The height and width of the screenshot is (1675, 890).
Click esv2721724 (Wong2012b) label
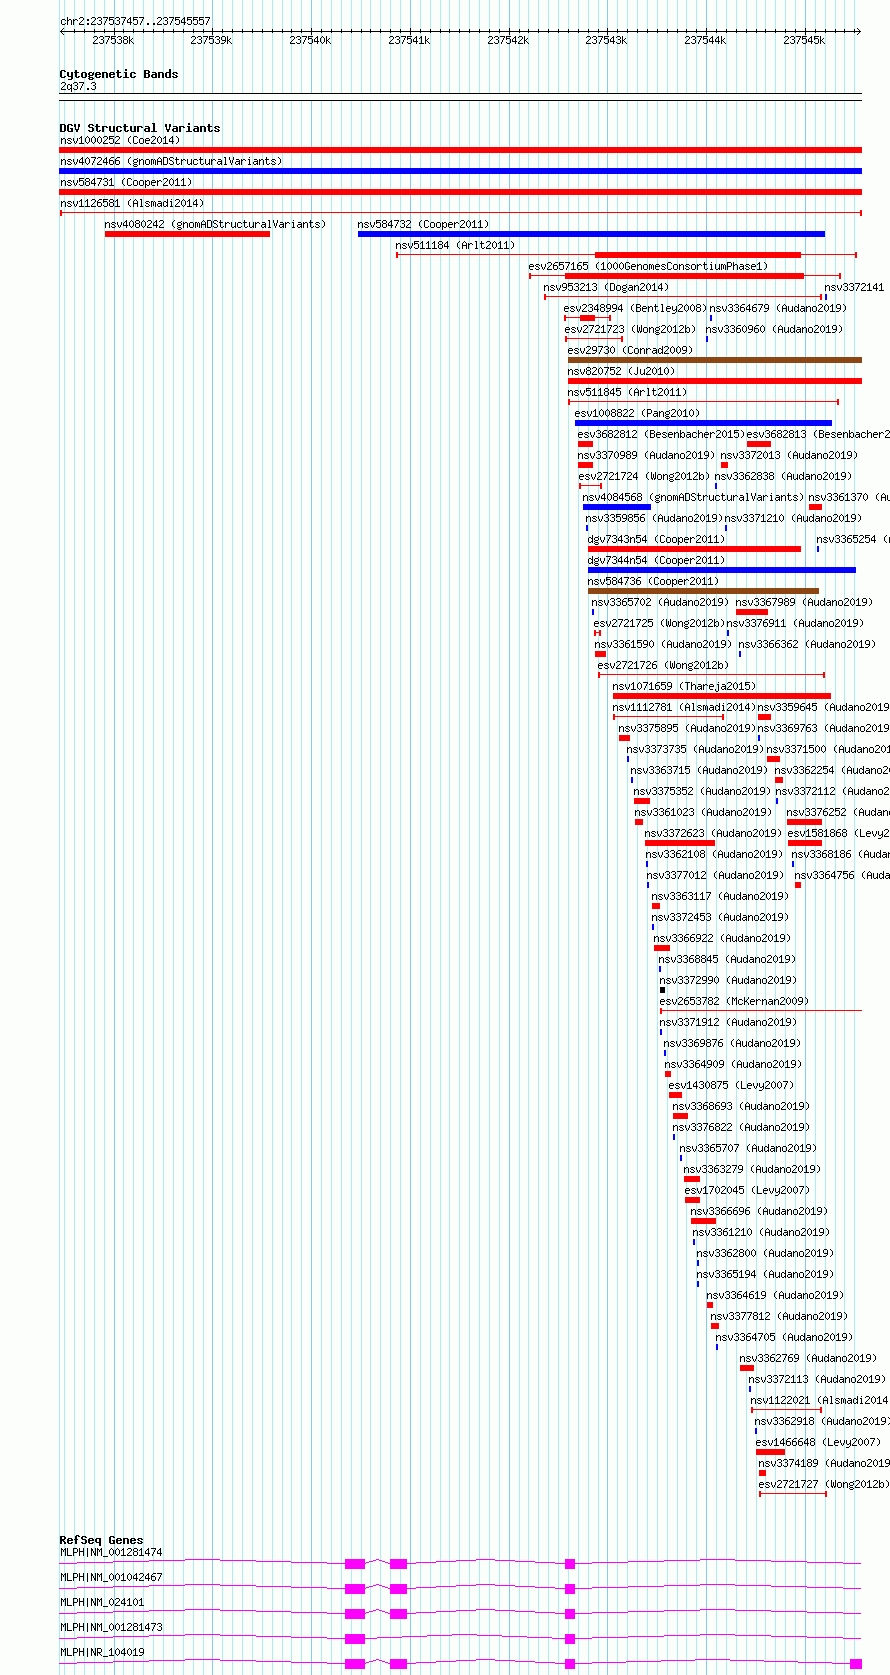click(644, 476)
